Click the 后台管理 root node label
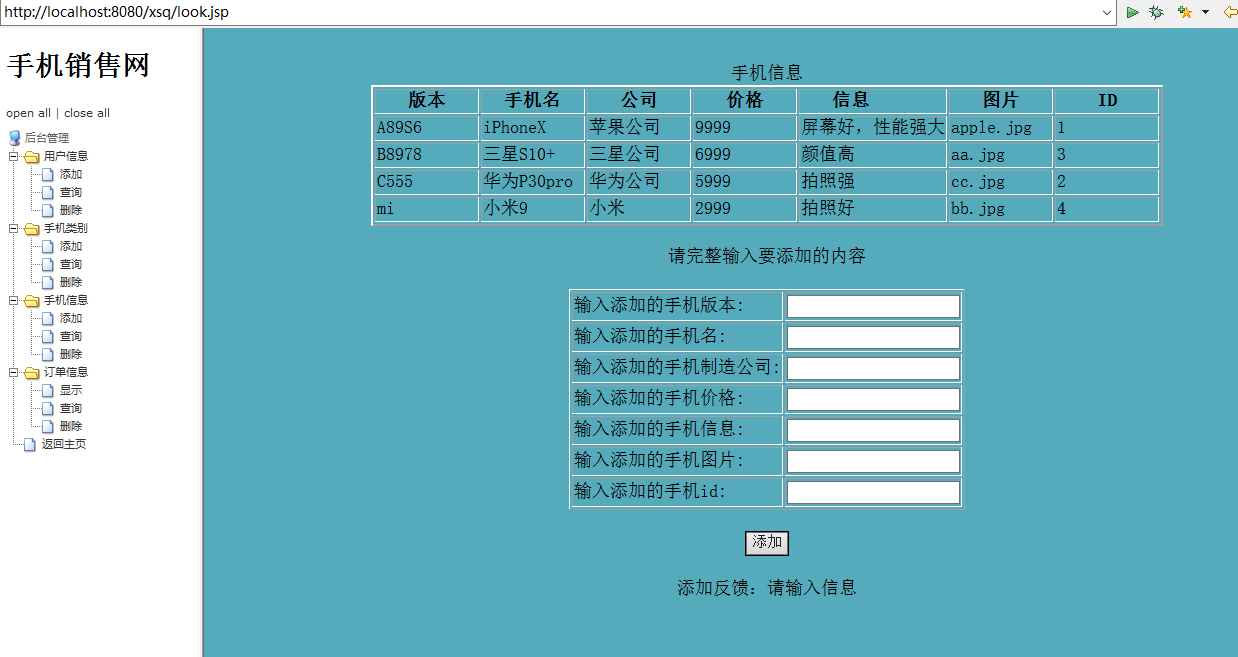 [x=47, y=138]
